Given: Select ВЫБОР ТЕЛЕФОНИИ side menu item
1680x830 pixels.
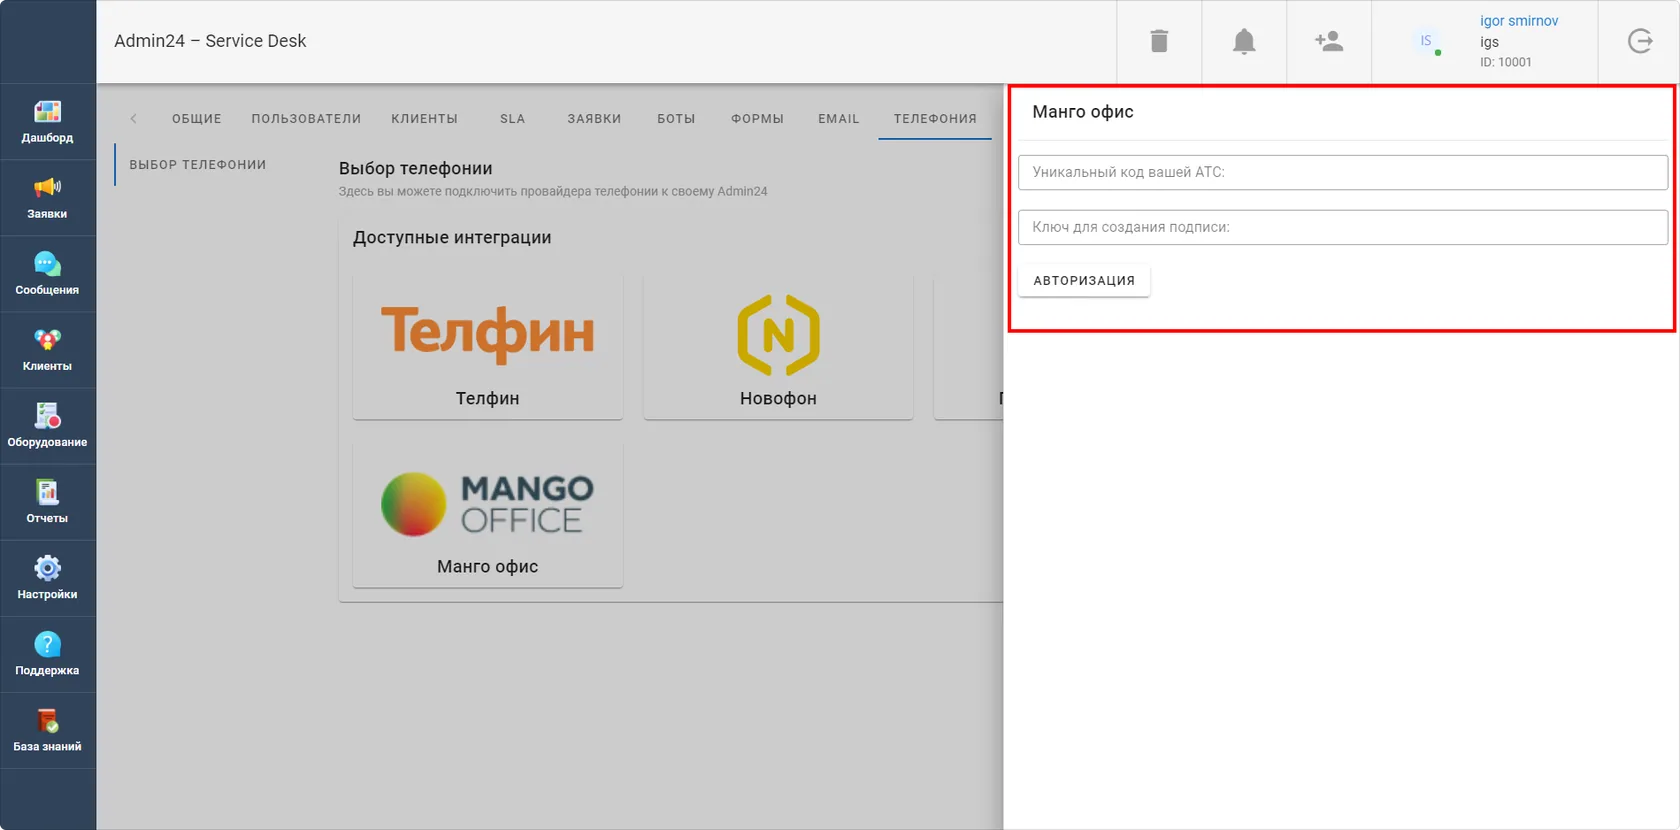Looking at the screenshot, I should click(198, 165).
